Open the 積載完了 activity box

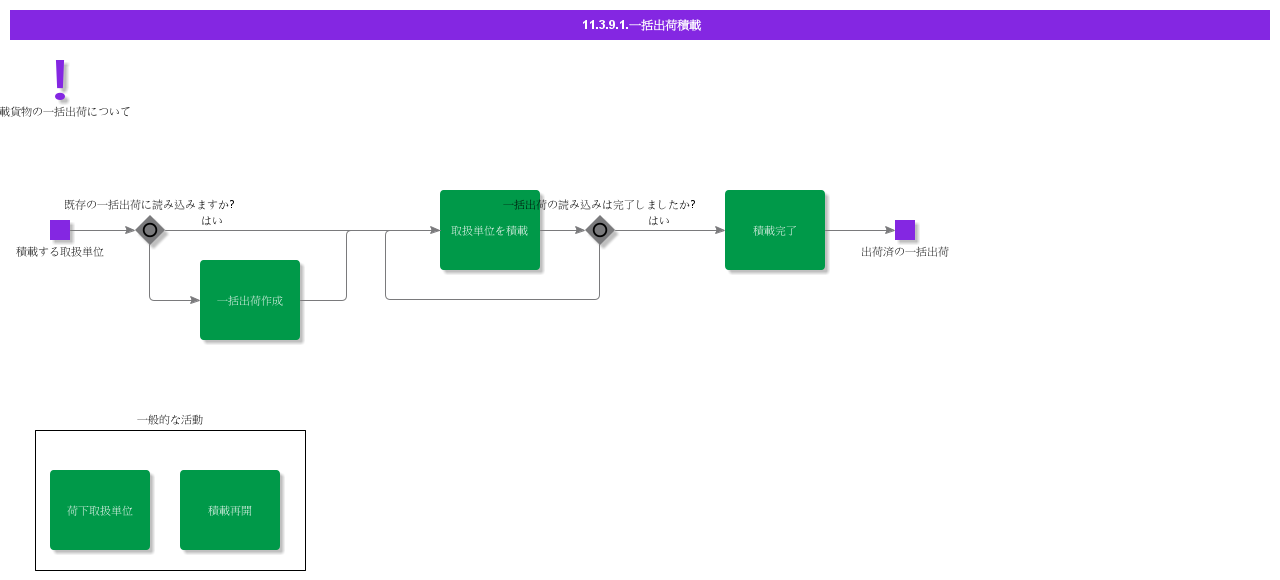click(775, 230)
